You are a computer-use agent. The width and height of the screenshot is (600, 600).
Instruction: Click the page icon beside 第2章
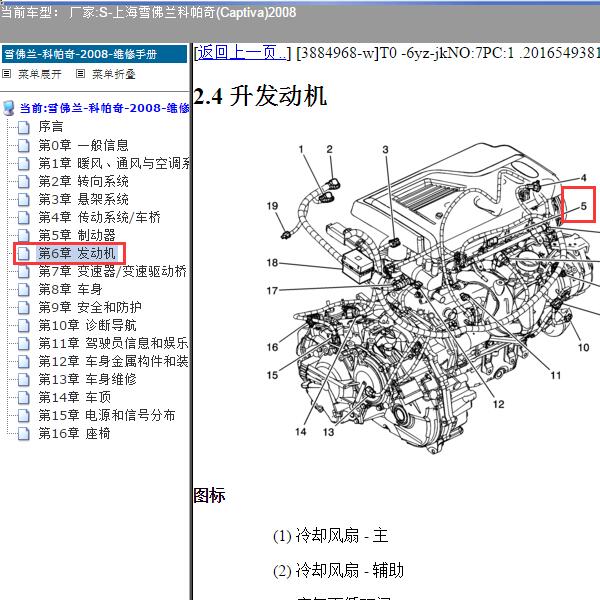(24, 181)
